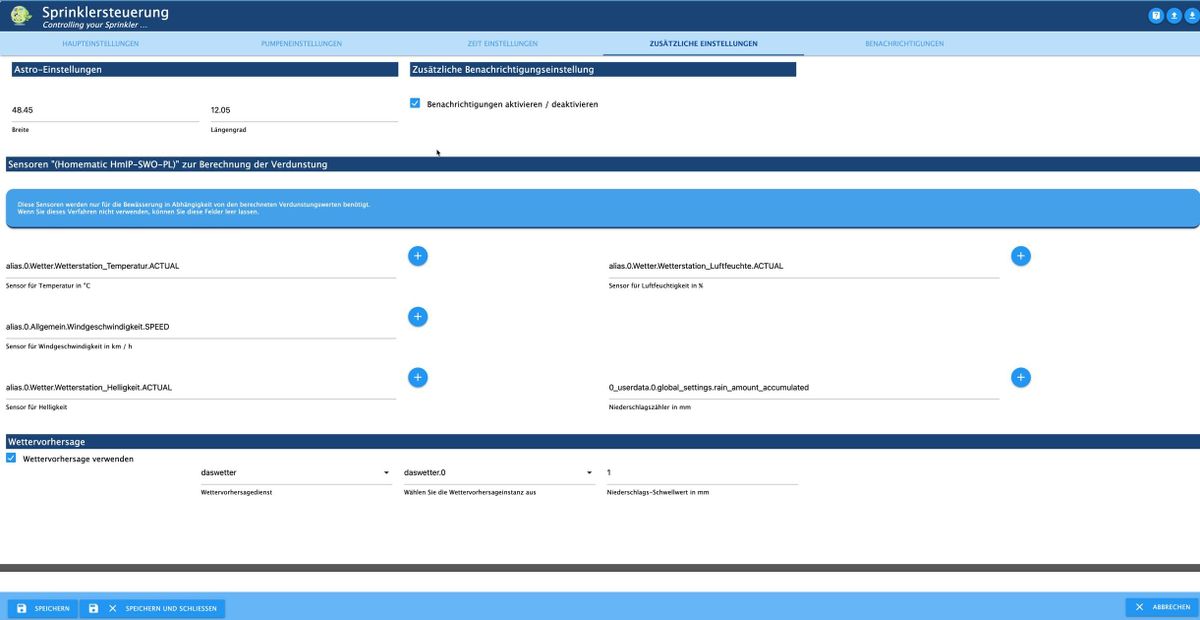Switch to Zeit Einstellungen tab

coord(502,43)
